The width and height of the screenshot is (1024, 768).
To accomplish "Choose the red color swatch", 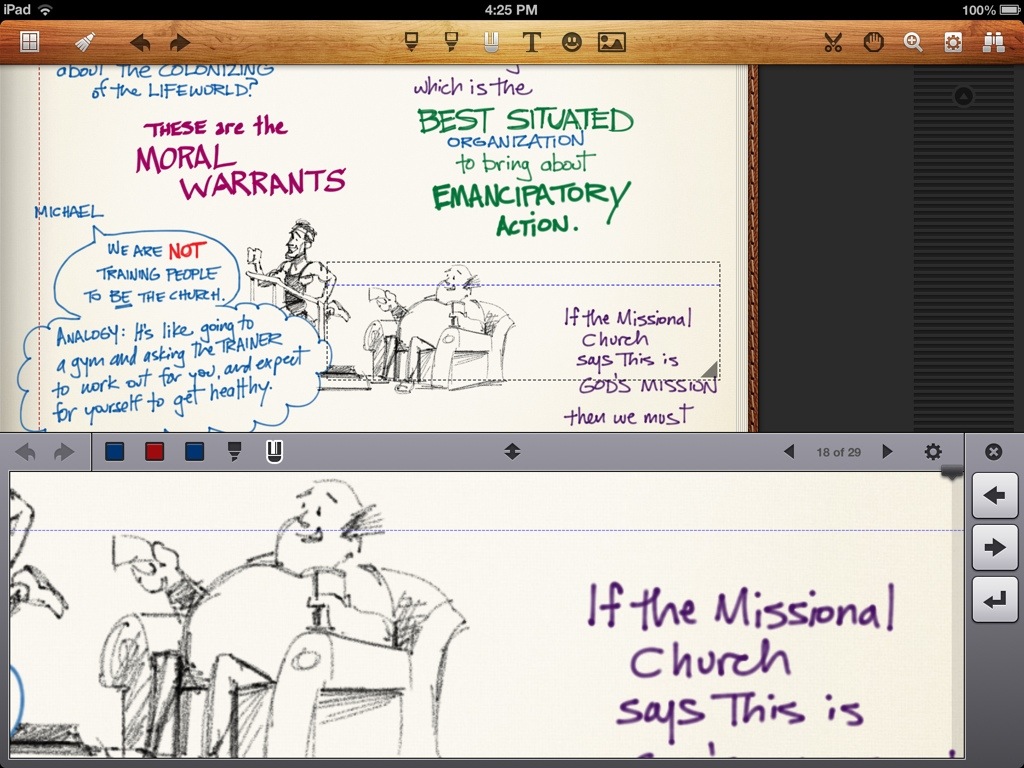I will coord(154,452).
